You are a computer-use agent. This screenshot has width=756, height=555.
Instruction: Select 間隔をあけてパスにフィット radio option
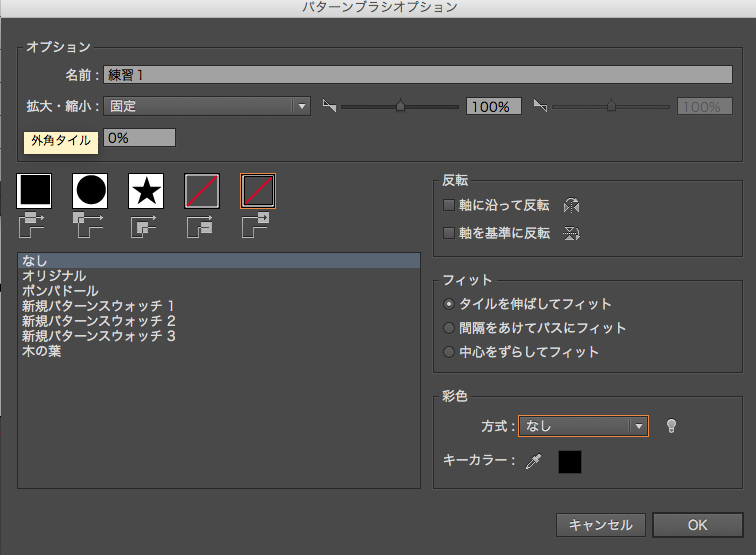pyautogui.click(x=449, y=328)
